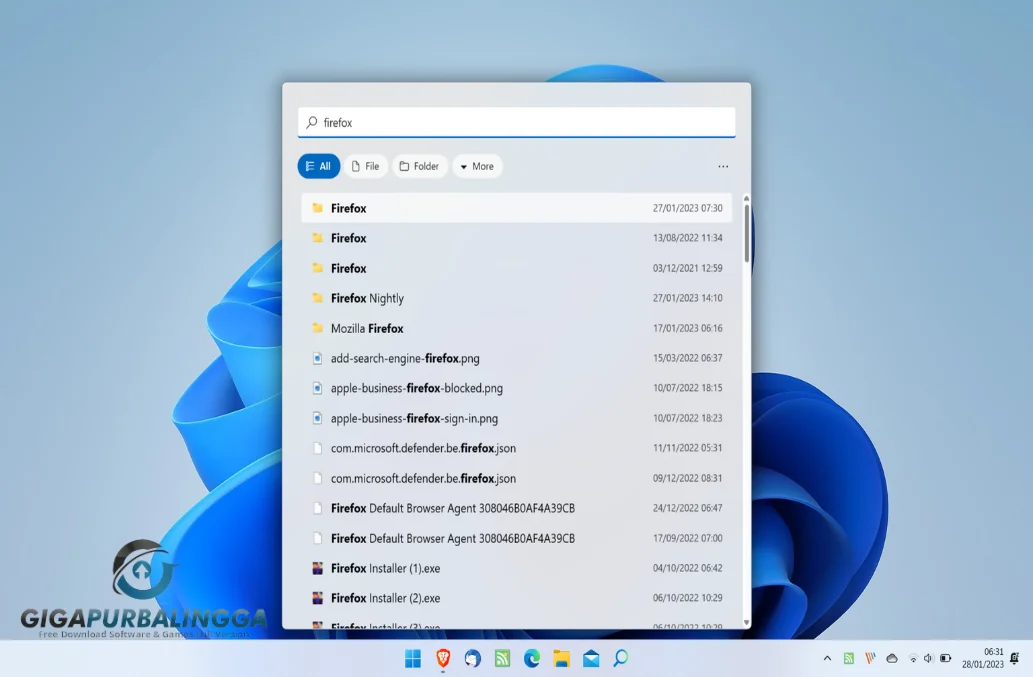Open the clock and date flyout

[983, 658]
